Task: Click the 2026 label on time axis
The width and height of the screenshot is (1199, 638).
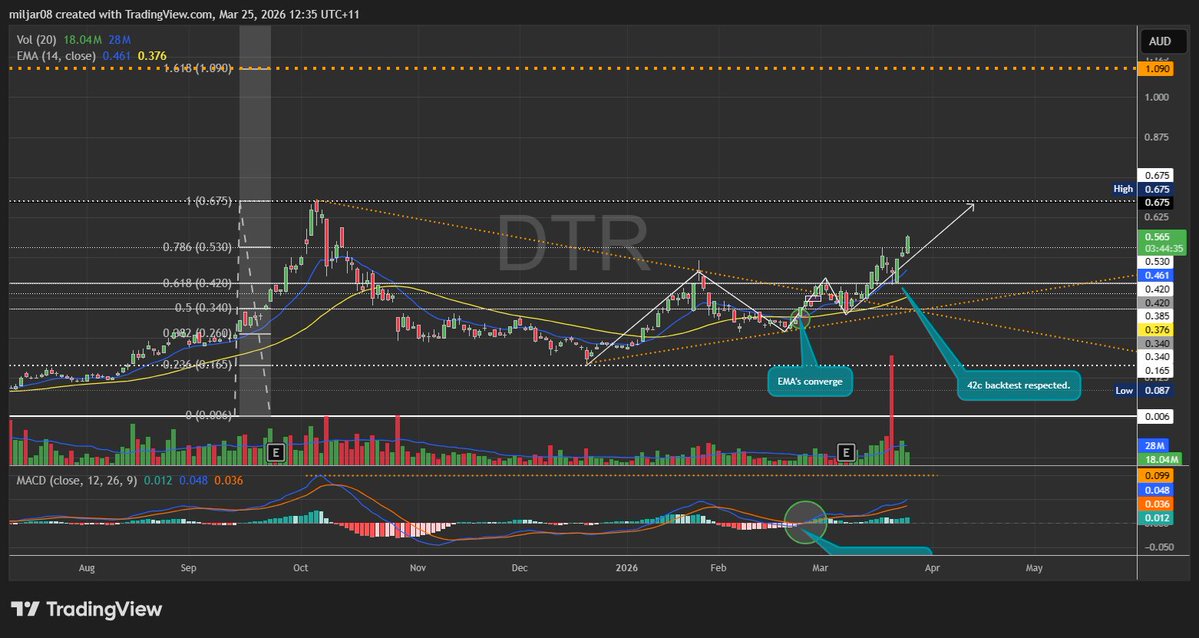Action: tap(626, 568)
